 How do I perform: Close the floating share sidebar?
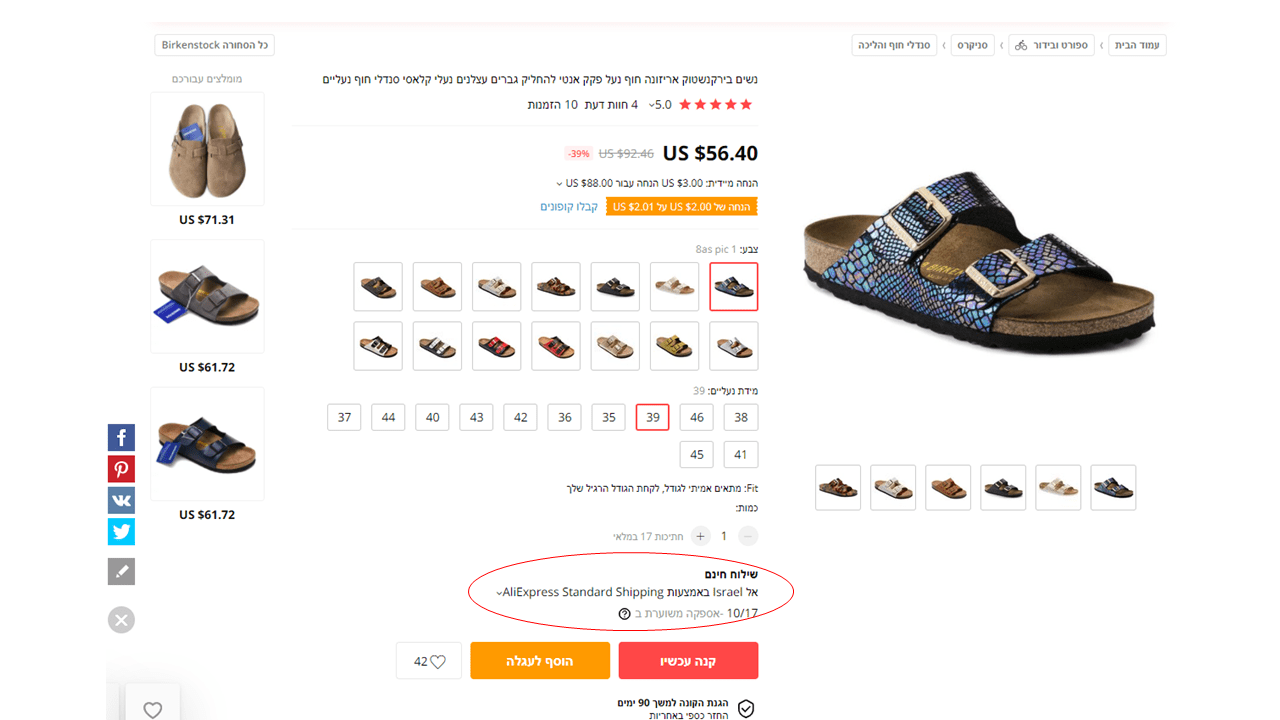(121, 620)
